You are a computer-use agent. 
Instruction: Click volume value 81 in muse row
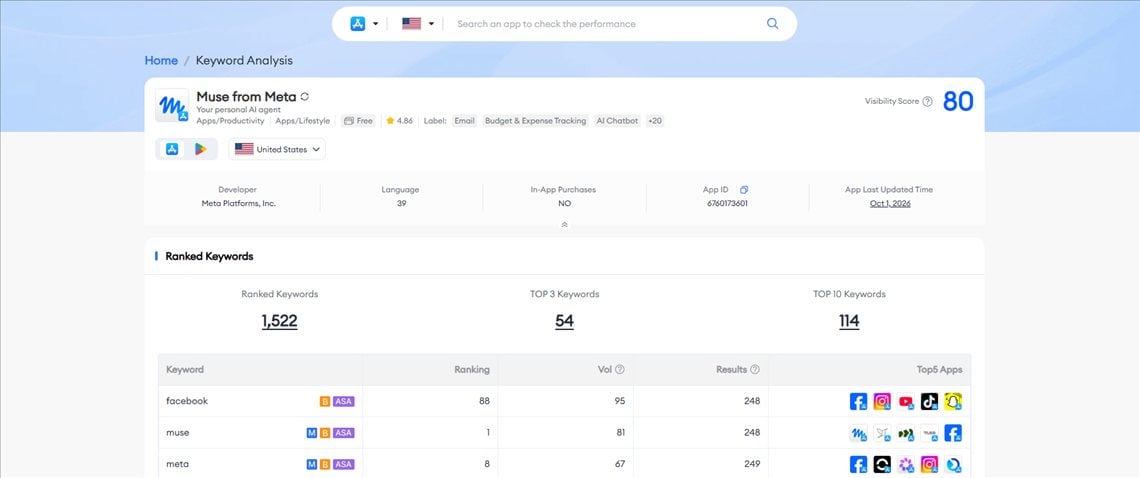click(x=620, y=432)
